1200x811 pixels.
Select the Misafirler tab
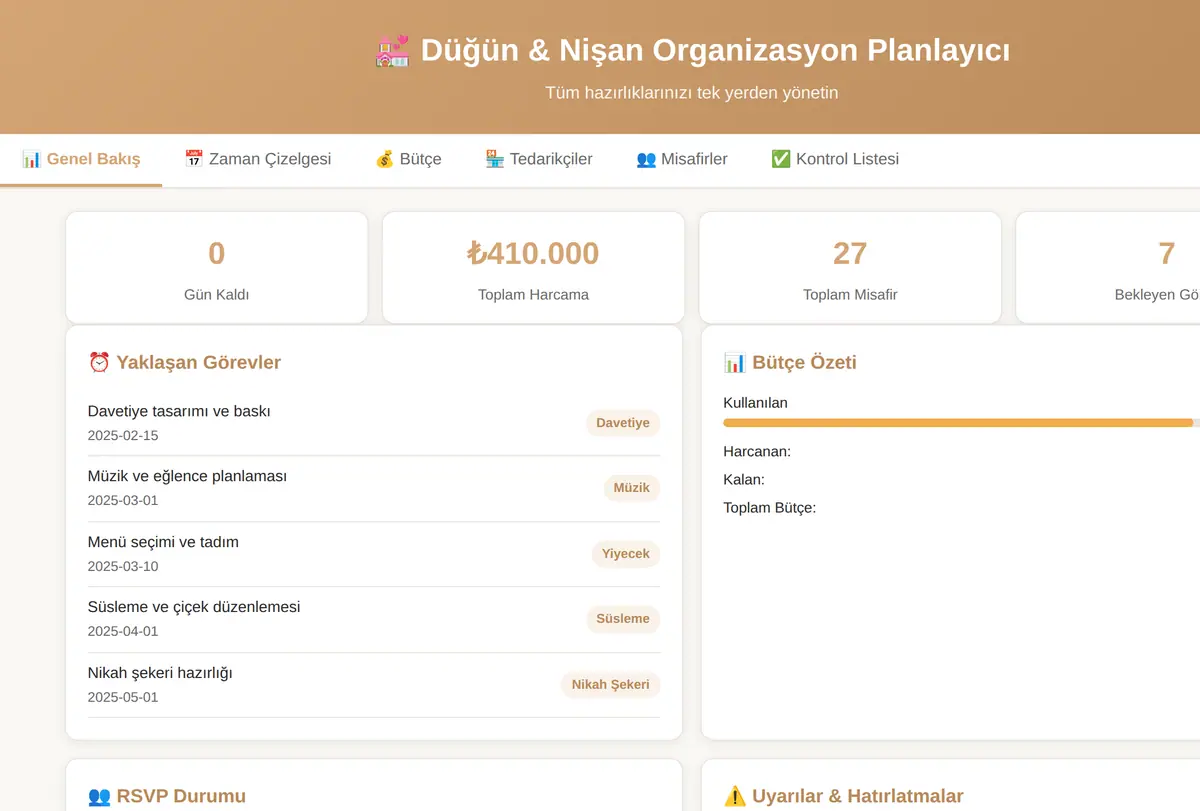point(682,159)
